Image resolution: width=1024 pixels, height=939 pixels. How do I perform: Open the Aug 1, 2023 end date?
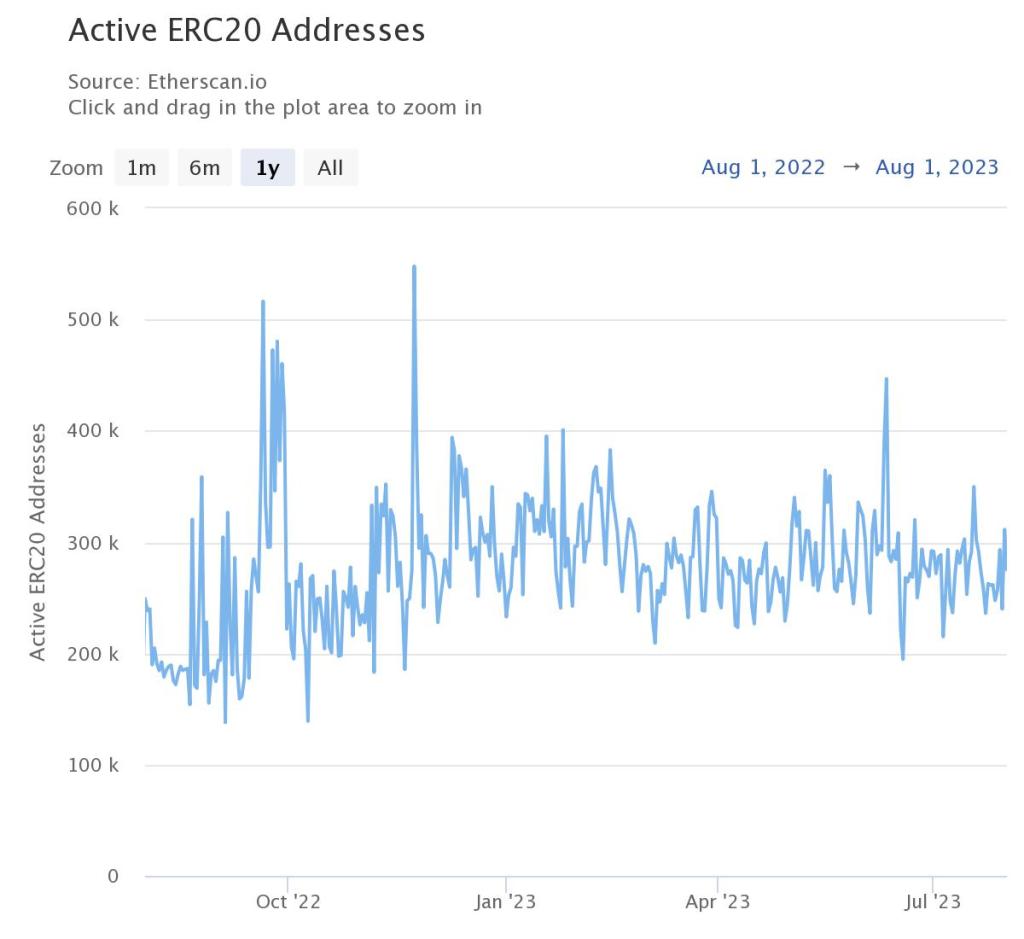coord(936,167)
